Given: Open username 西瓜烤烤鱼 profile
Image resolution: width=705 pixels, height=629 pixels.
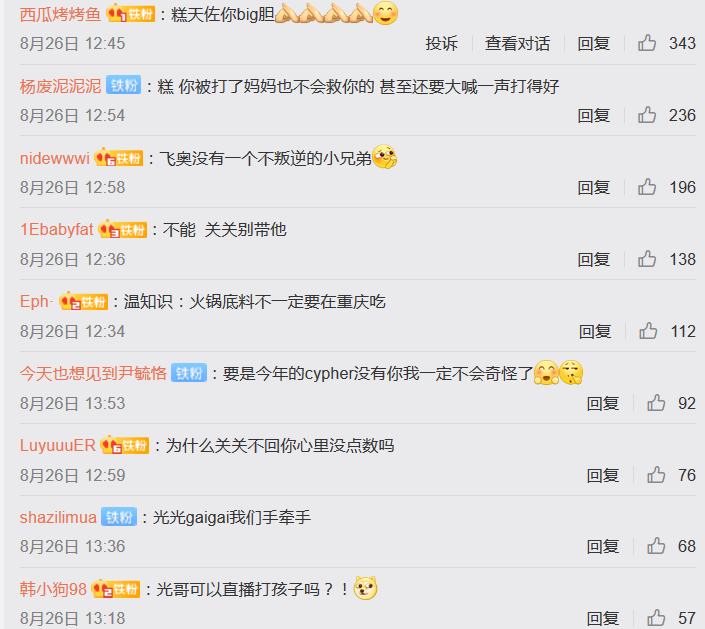Looking at the screenshot, I should click(x=60, y=14).
